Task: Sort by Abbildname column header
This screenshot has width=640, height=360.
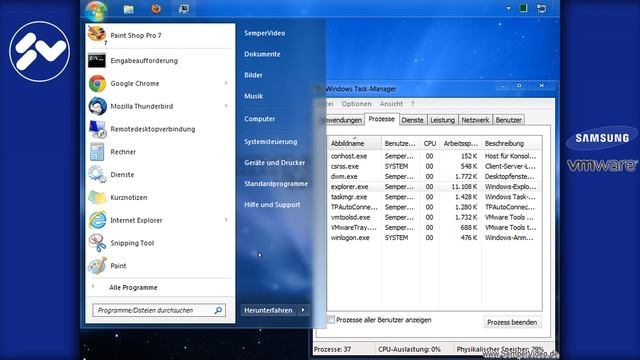Action: 354,143
